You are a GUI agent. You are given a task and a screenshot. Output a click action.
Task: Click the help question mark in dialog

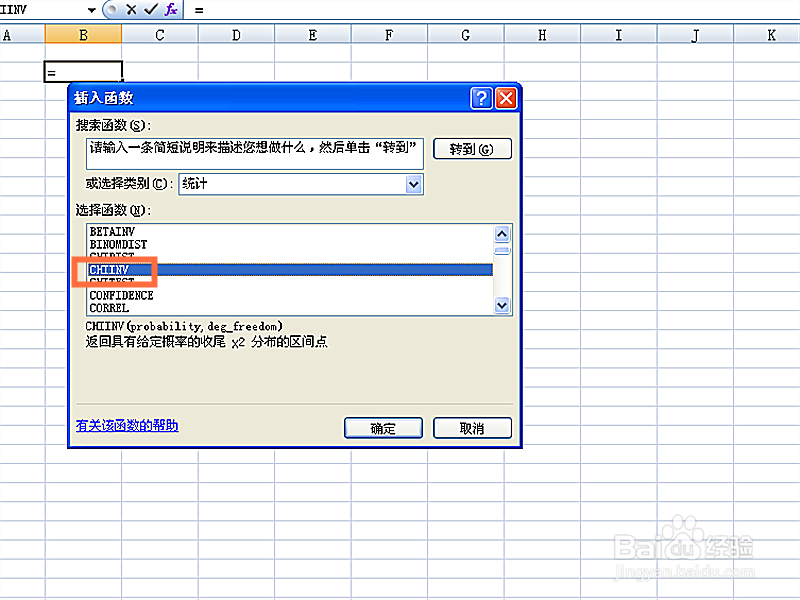coord(481,98)
